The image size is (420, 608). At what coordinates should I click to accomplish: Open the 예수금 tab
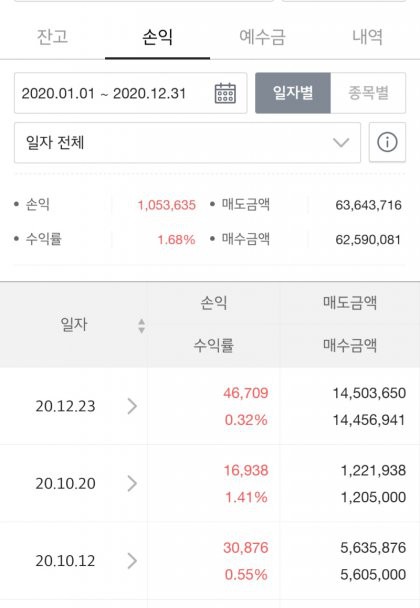(x=263, y=37)
